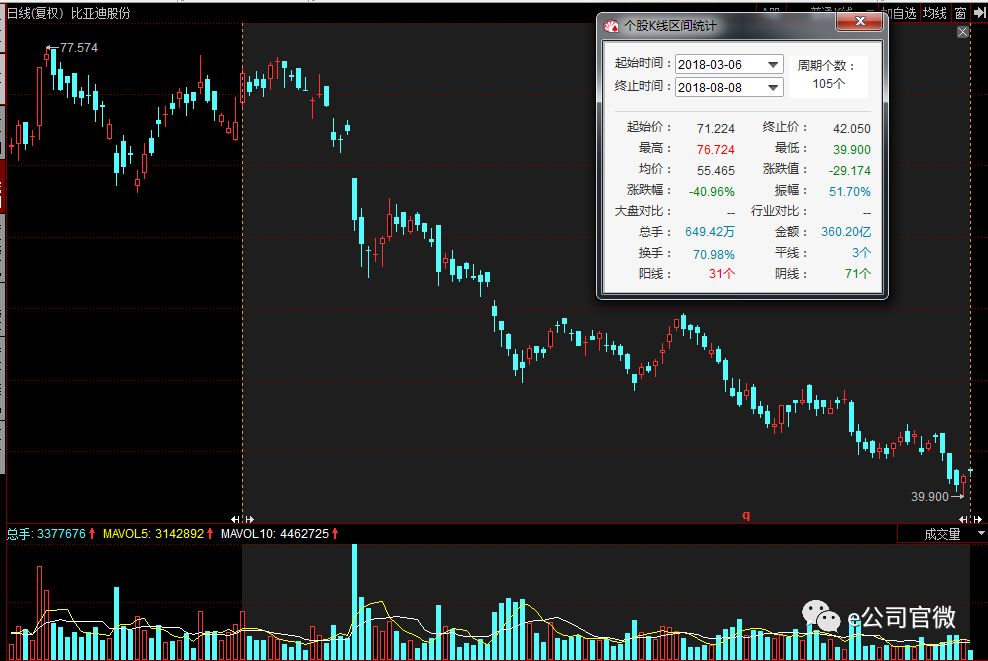Open the 起始时间 date dropdown
The height and width of the screenshot is (661, 988).
click(x=773, y=64)
